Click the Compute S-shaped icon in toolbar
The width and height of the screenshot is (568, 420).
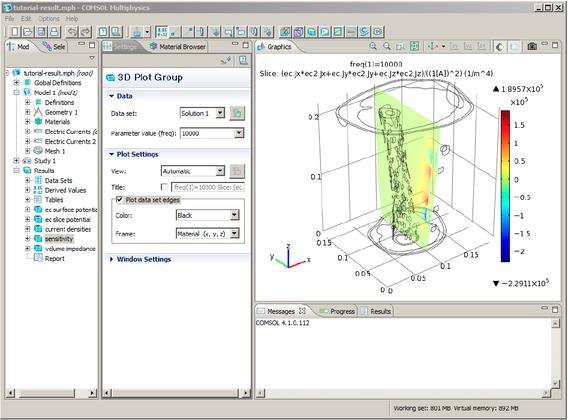click(x=364, y=32)
